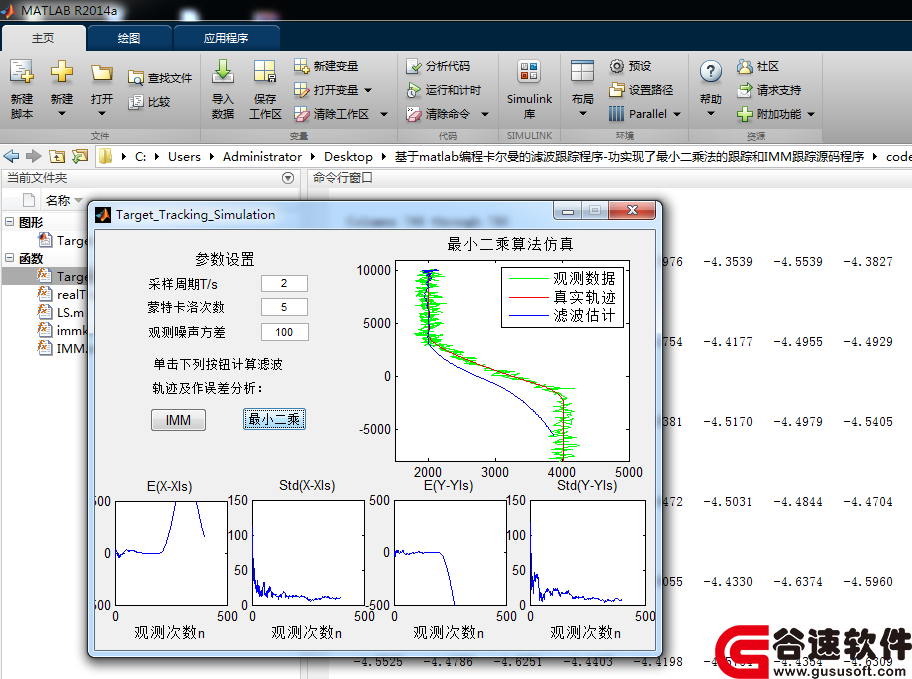Click the 观测噪声方差 input field
The height and width of the screenshot is (679, 912).
(284, 332)
